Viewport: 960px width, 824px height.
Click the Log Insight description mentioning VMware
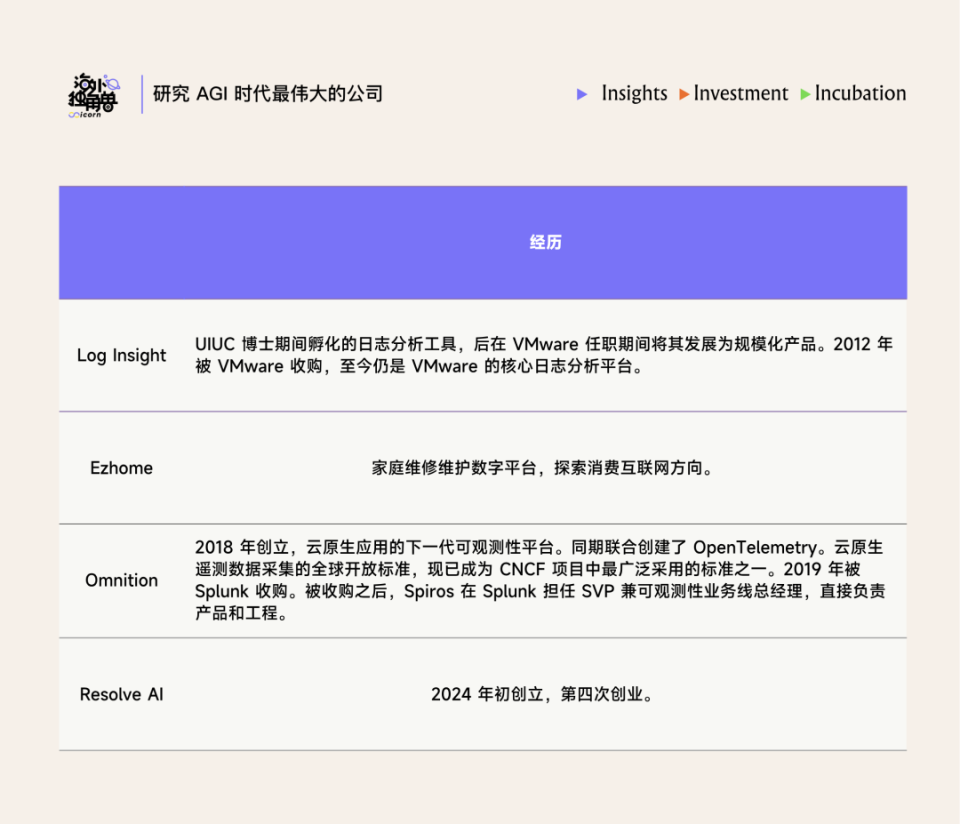(544, 355)
